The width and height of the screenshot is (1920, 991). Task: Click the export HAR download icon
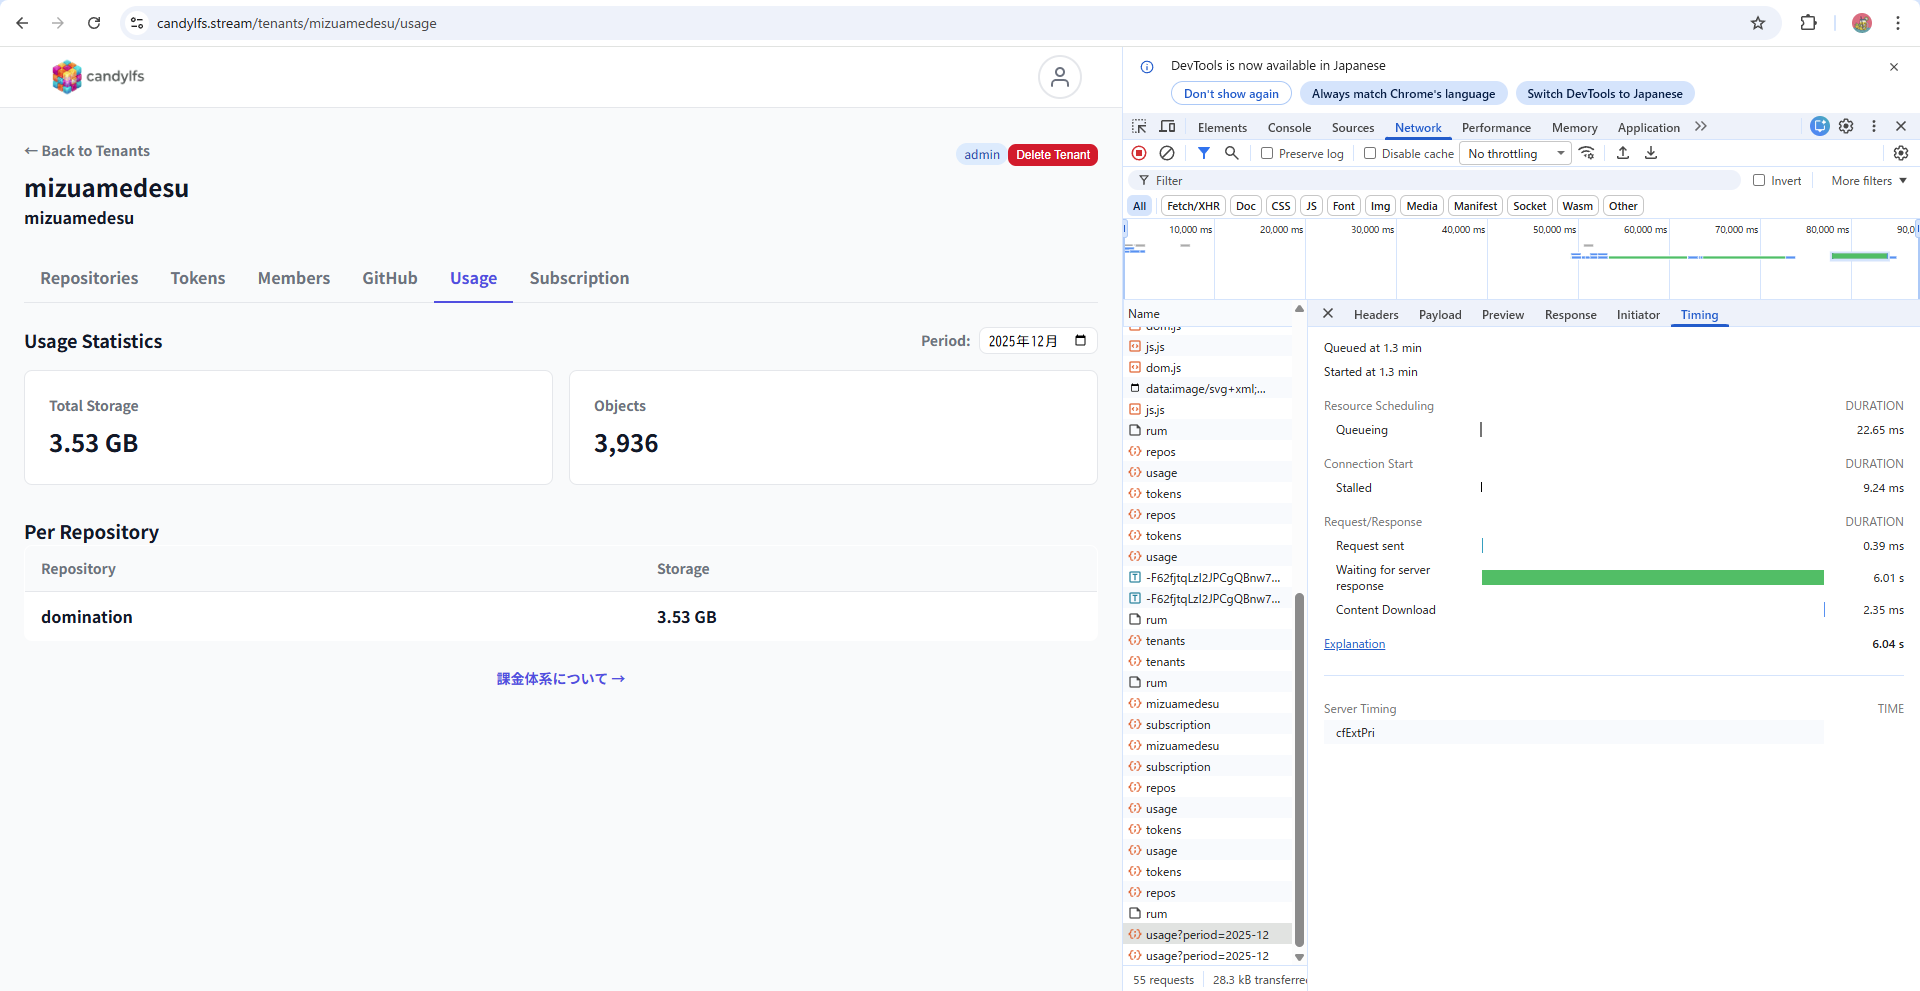(x=1651, y=153)
